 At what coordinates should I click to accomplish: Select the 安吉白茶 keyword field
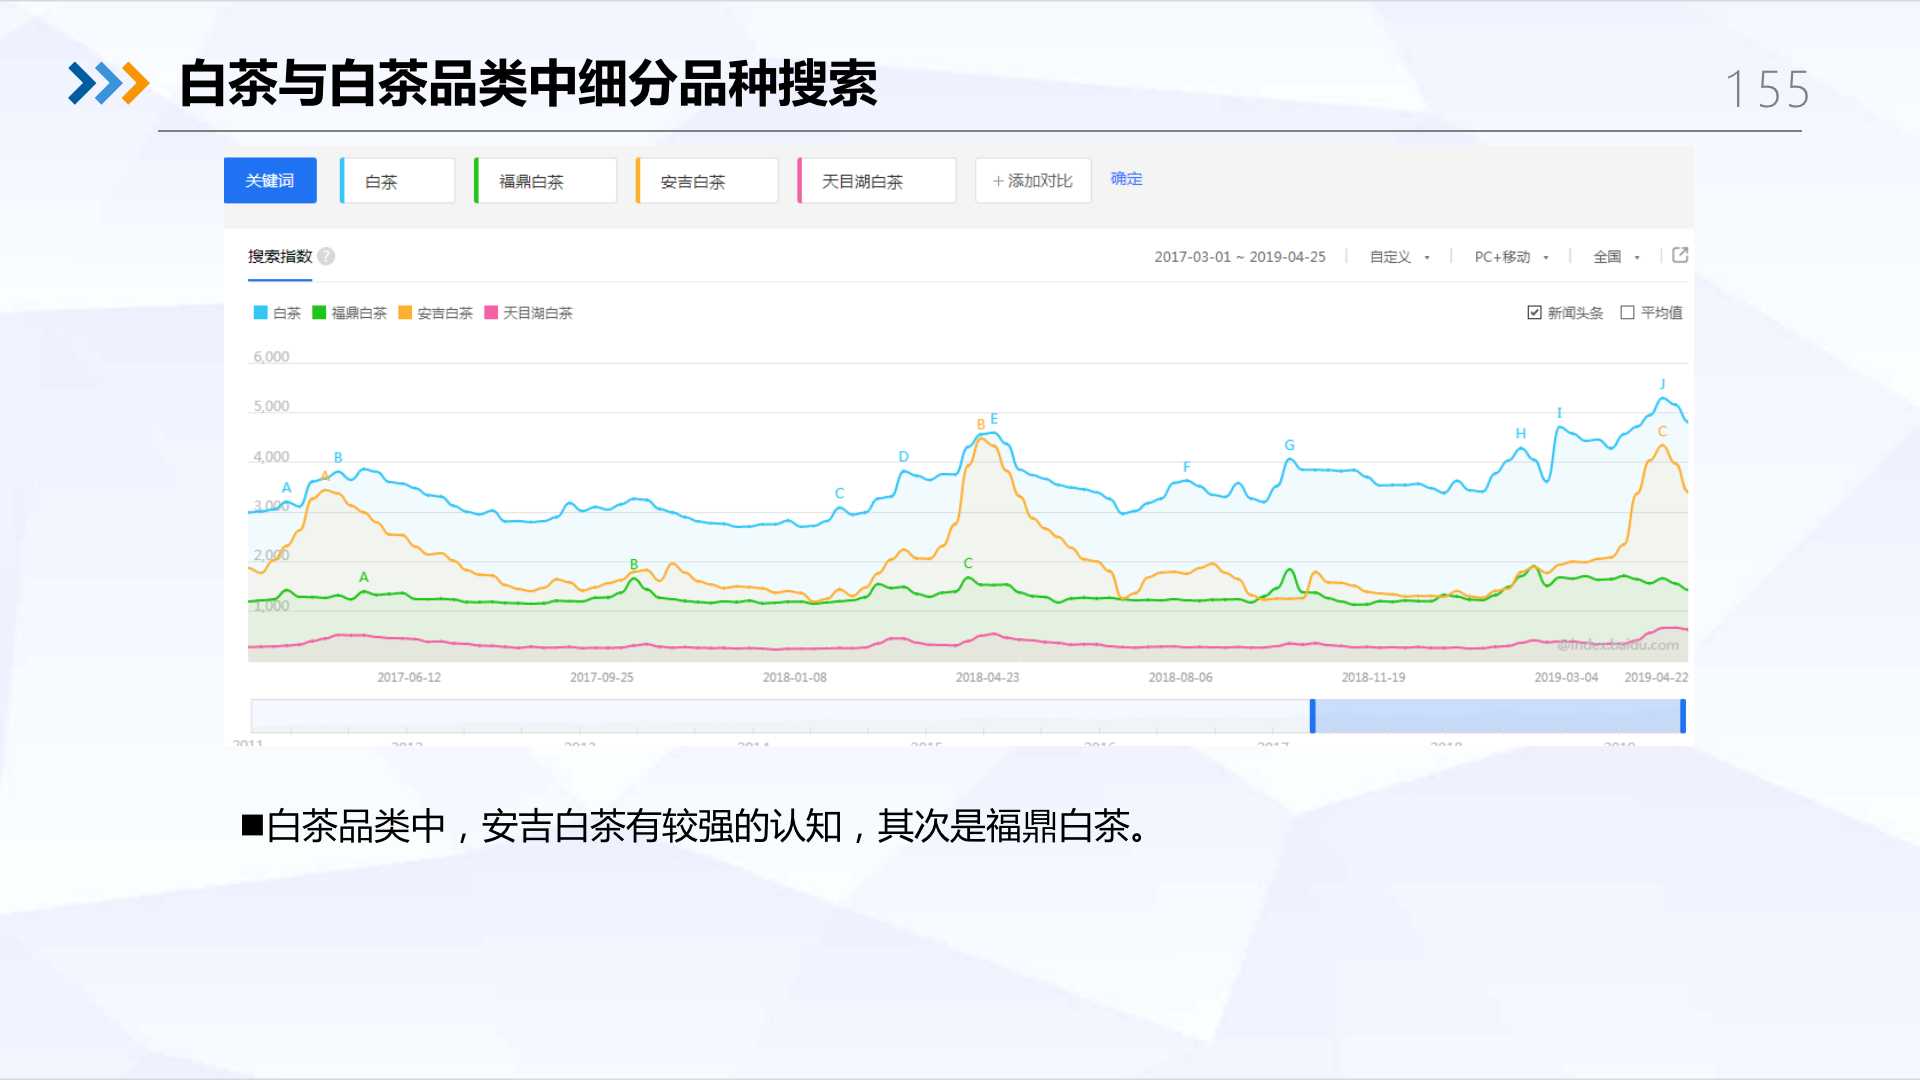[707, 181]
